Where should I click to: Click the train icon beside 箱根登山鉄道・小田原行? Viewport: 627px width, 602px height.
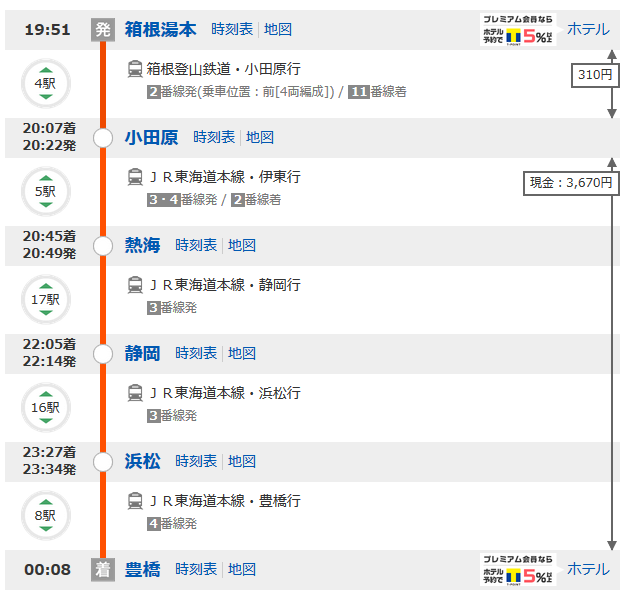pos(135,69)
